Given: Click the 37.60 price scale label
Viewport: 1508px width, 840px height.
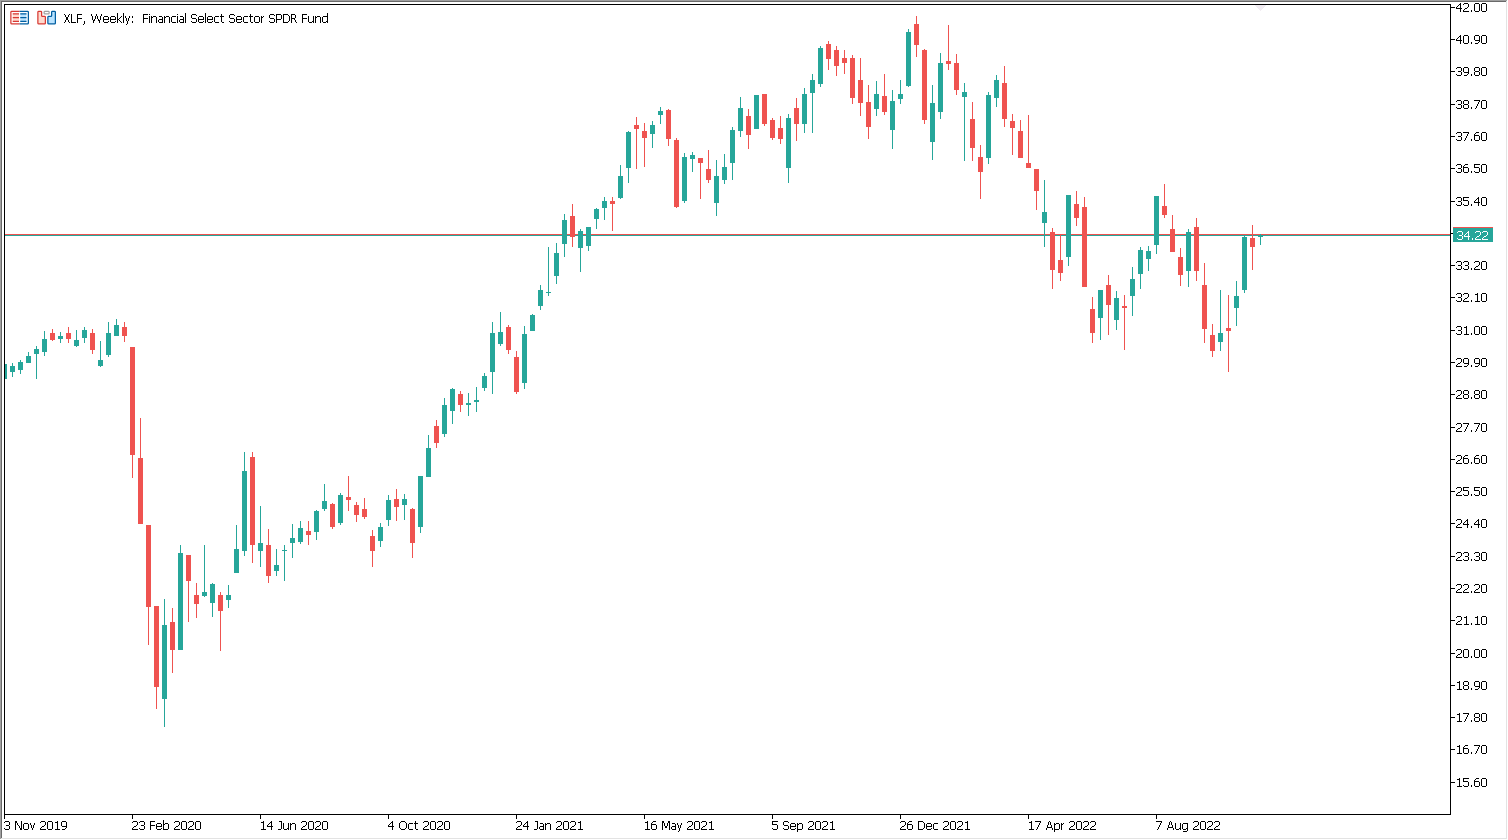Looking at the screenshot, I should click(1472, 137).
